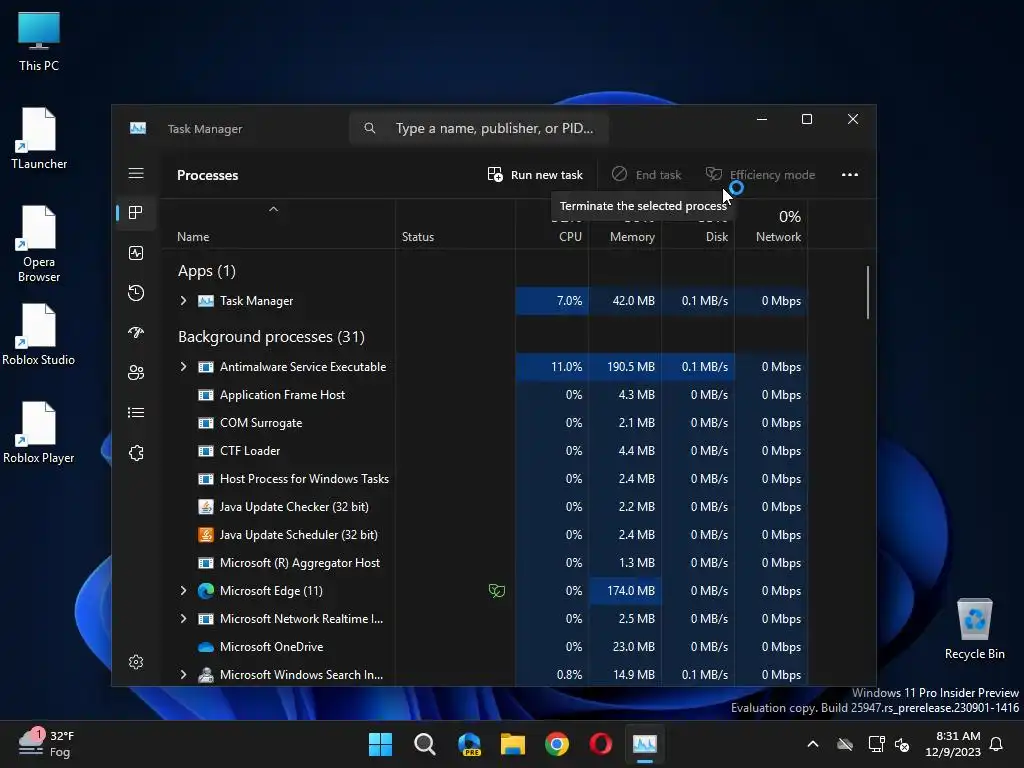Image resolution: width=1024 pixels, height=768 pixels.
Task: Click the Apps (1) group header
Action: (207, 271)
